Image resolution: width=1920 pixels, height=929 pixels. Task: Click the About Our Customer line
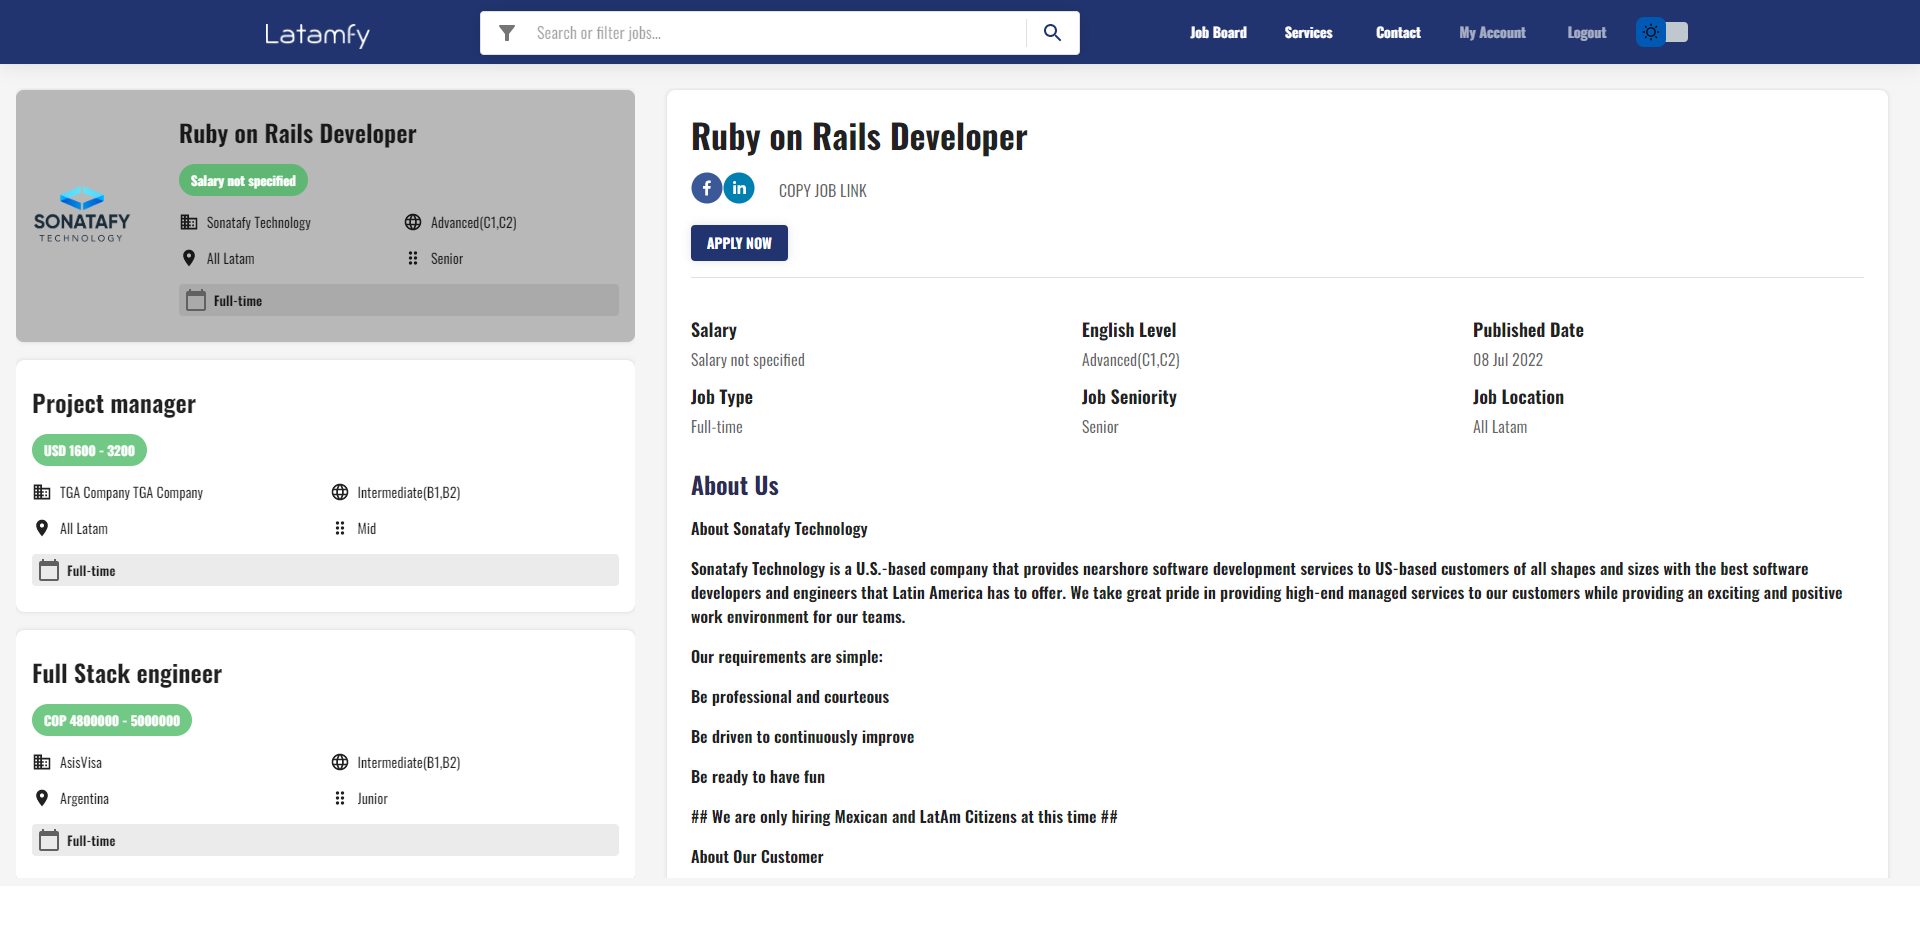pos(757,857)
